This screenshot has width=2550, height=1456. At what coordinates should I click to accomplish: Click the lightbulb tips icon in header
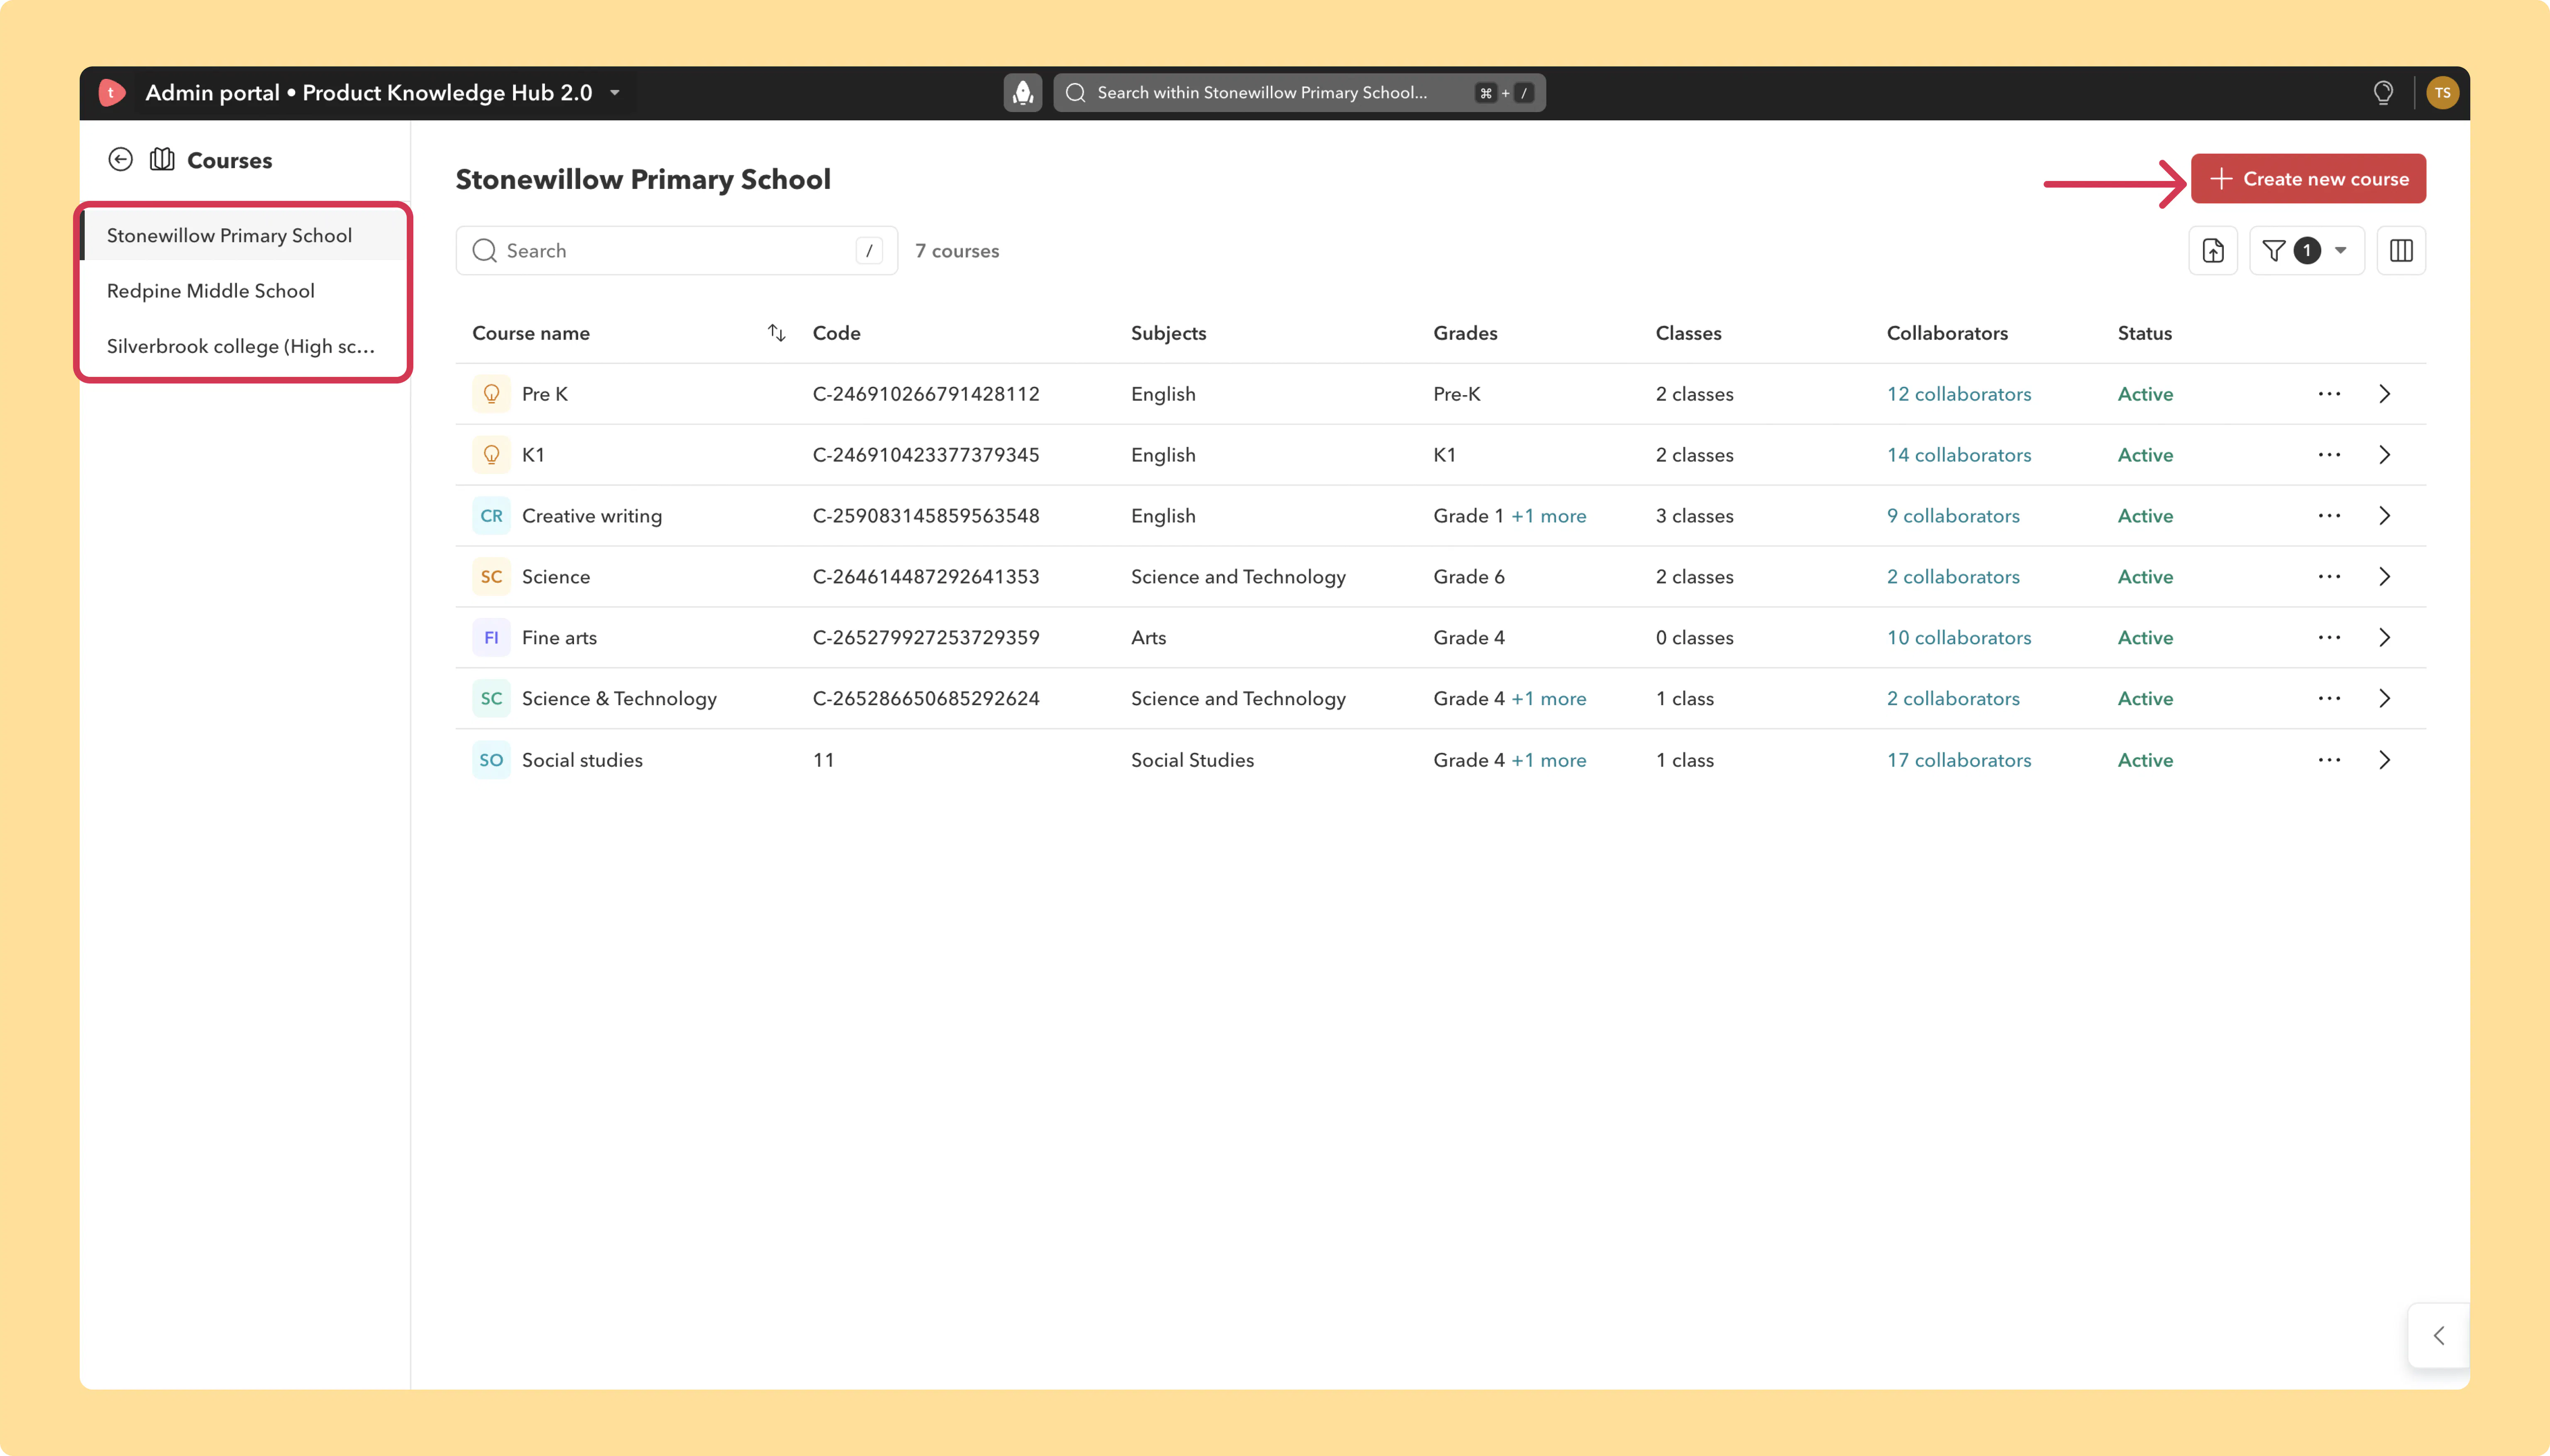tap(2383, 93)
